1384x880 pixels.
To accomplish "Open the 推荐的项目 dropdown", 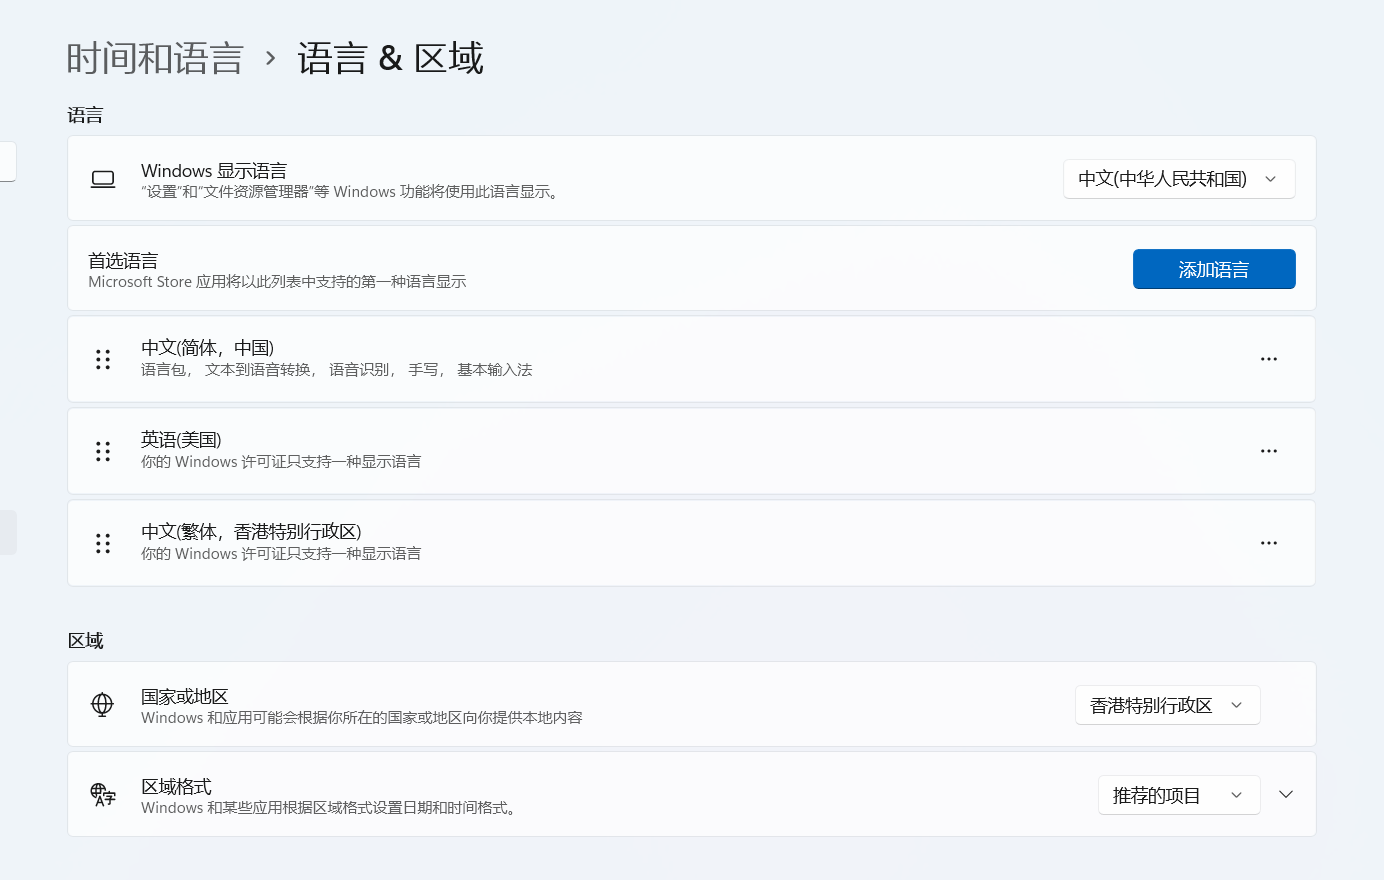I will click(x=1179, y=794).
